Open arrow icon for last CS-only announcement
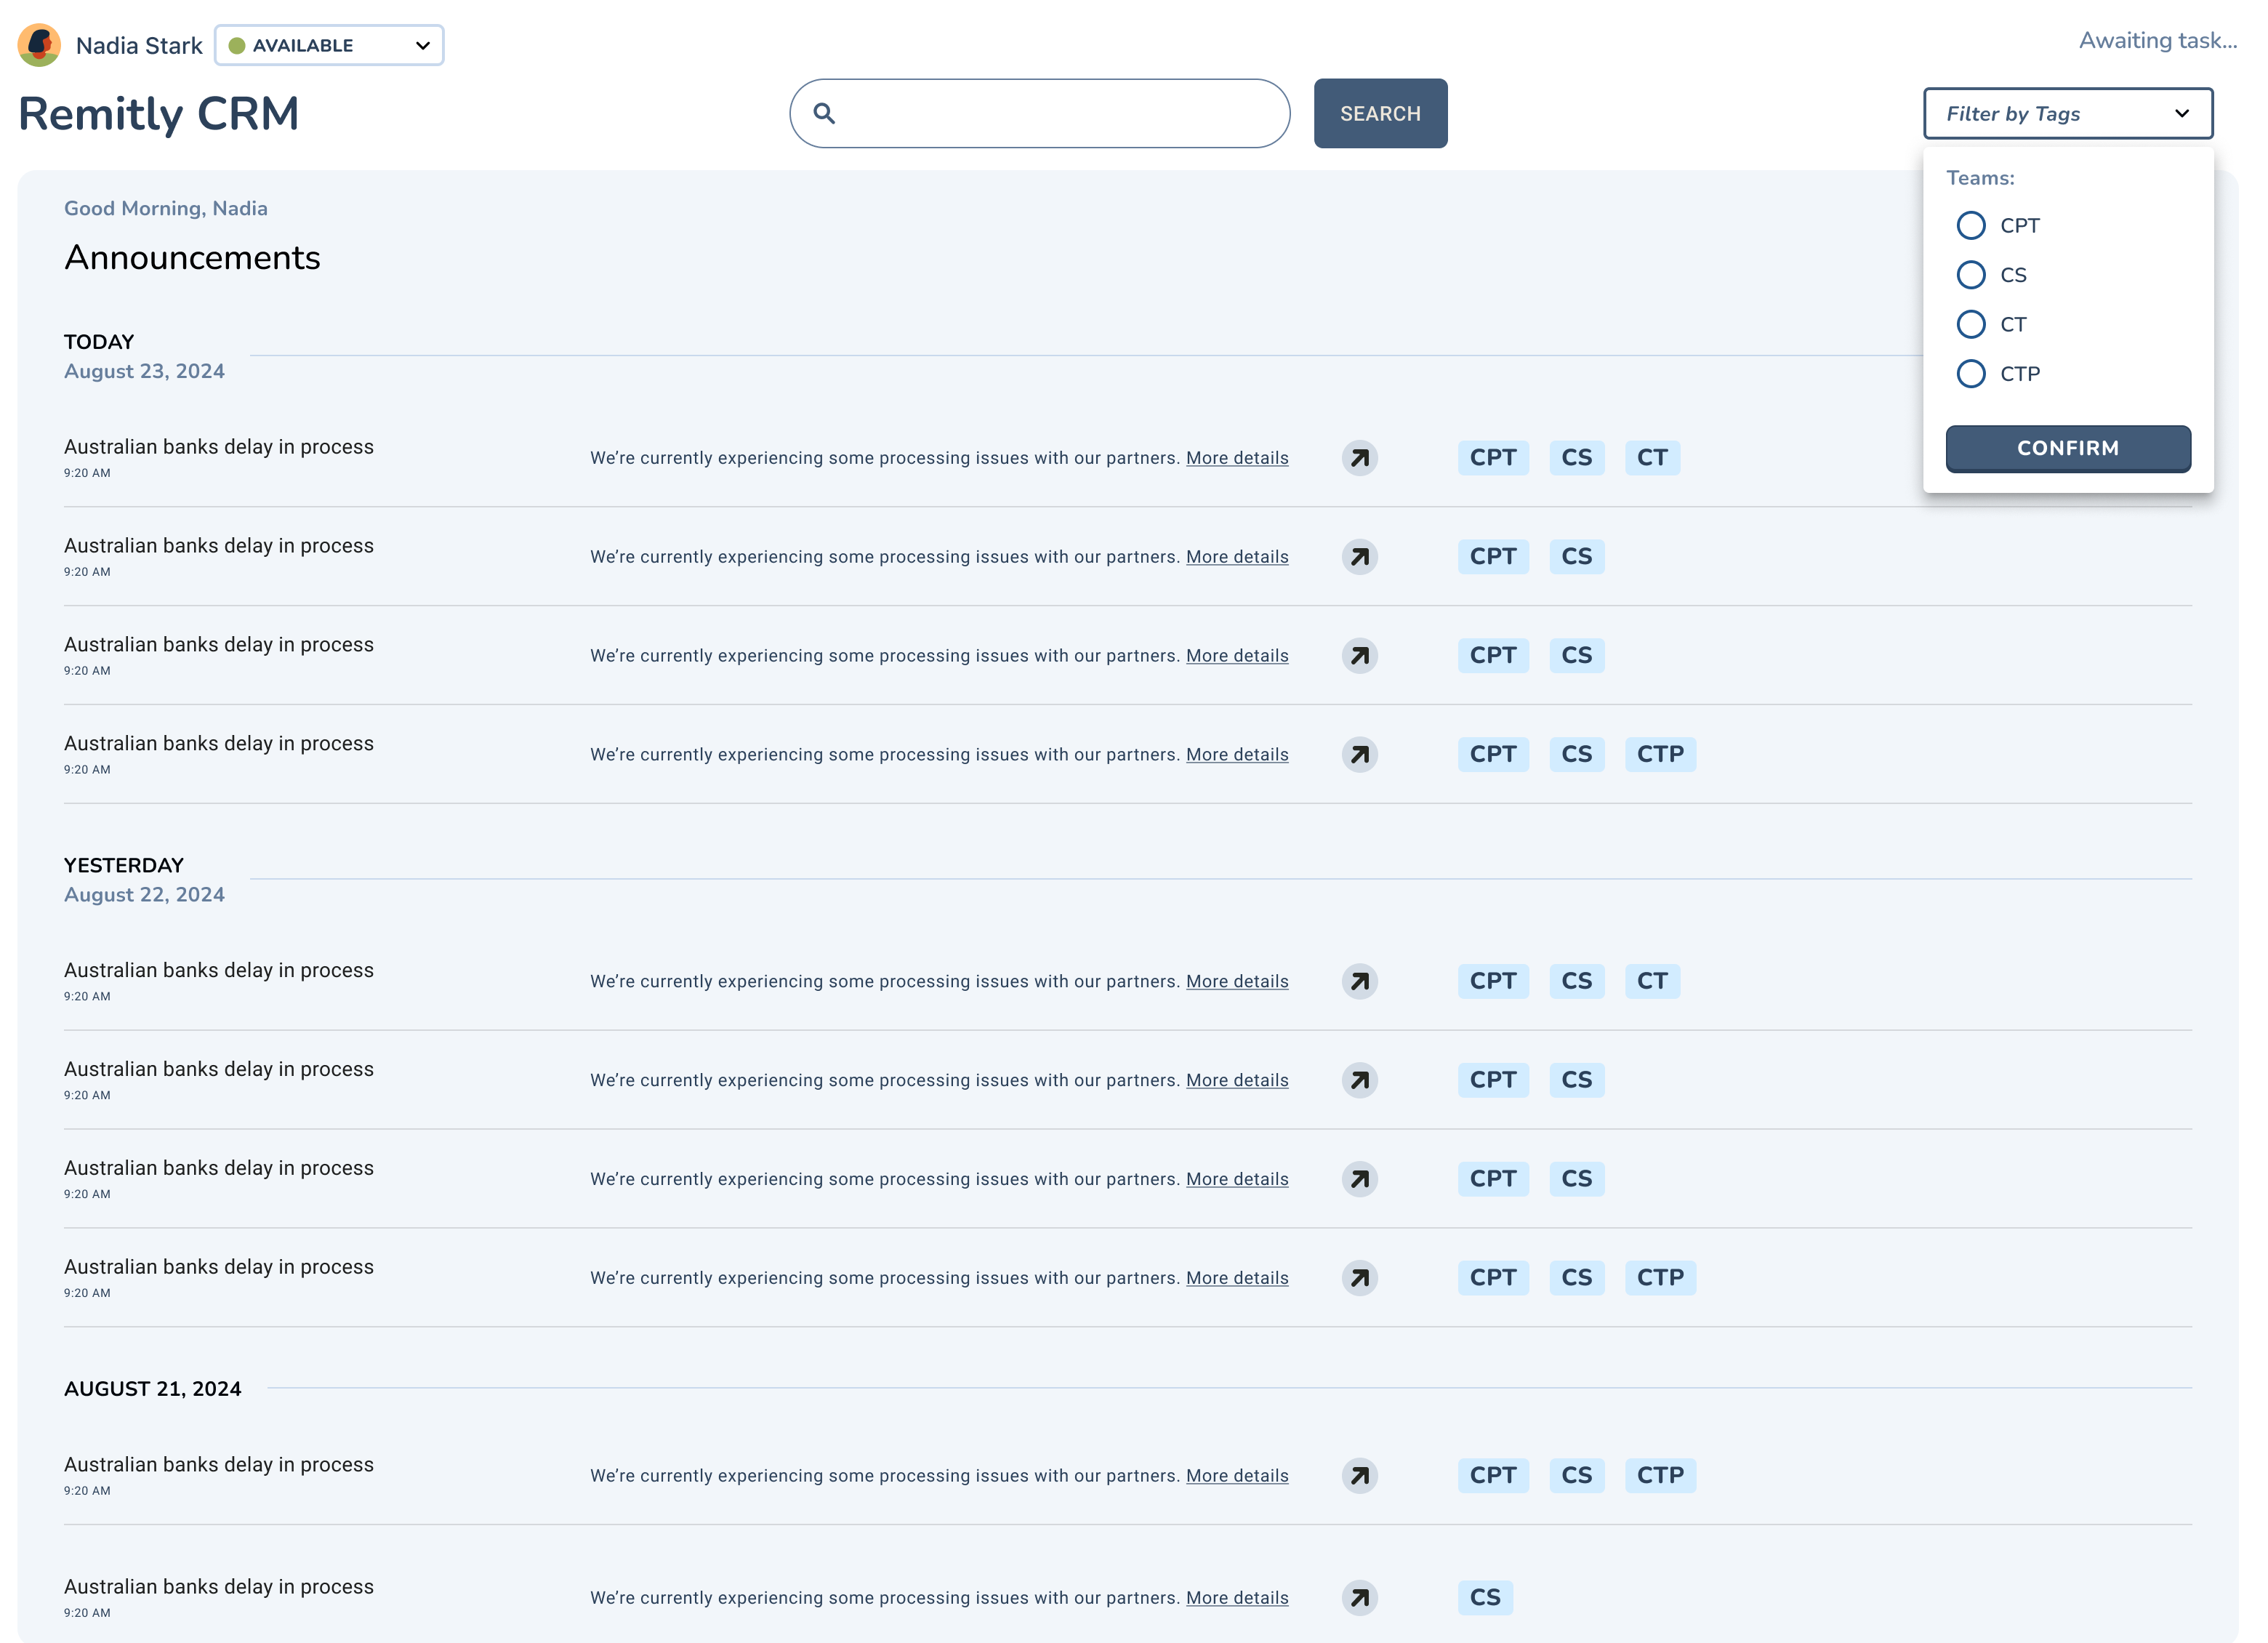 pyautogui.click(x=1360, y=1598)
